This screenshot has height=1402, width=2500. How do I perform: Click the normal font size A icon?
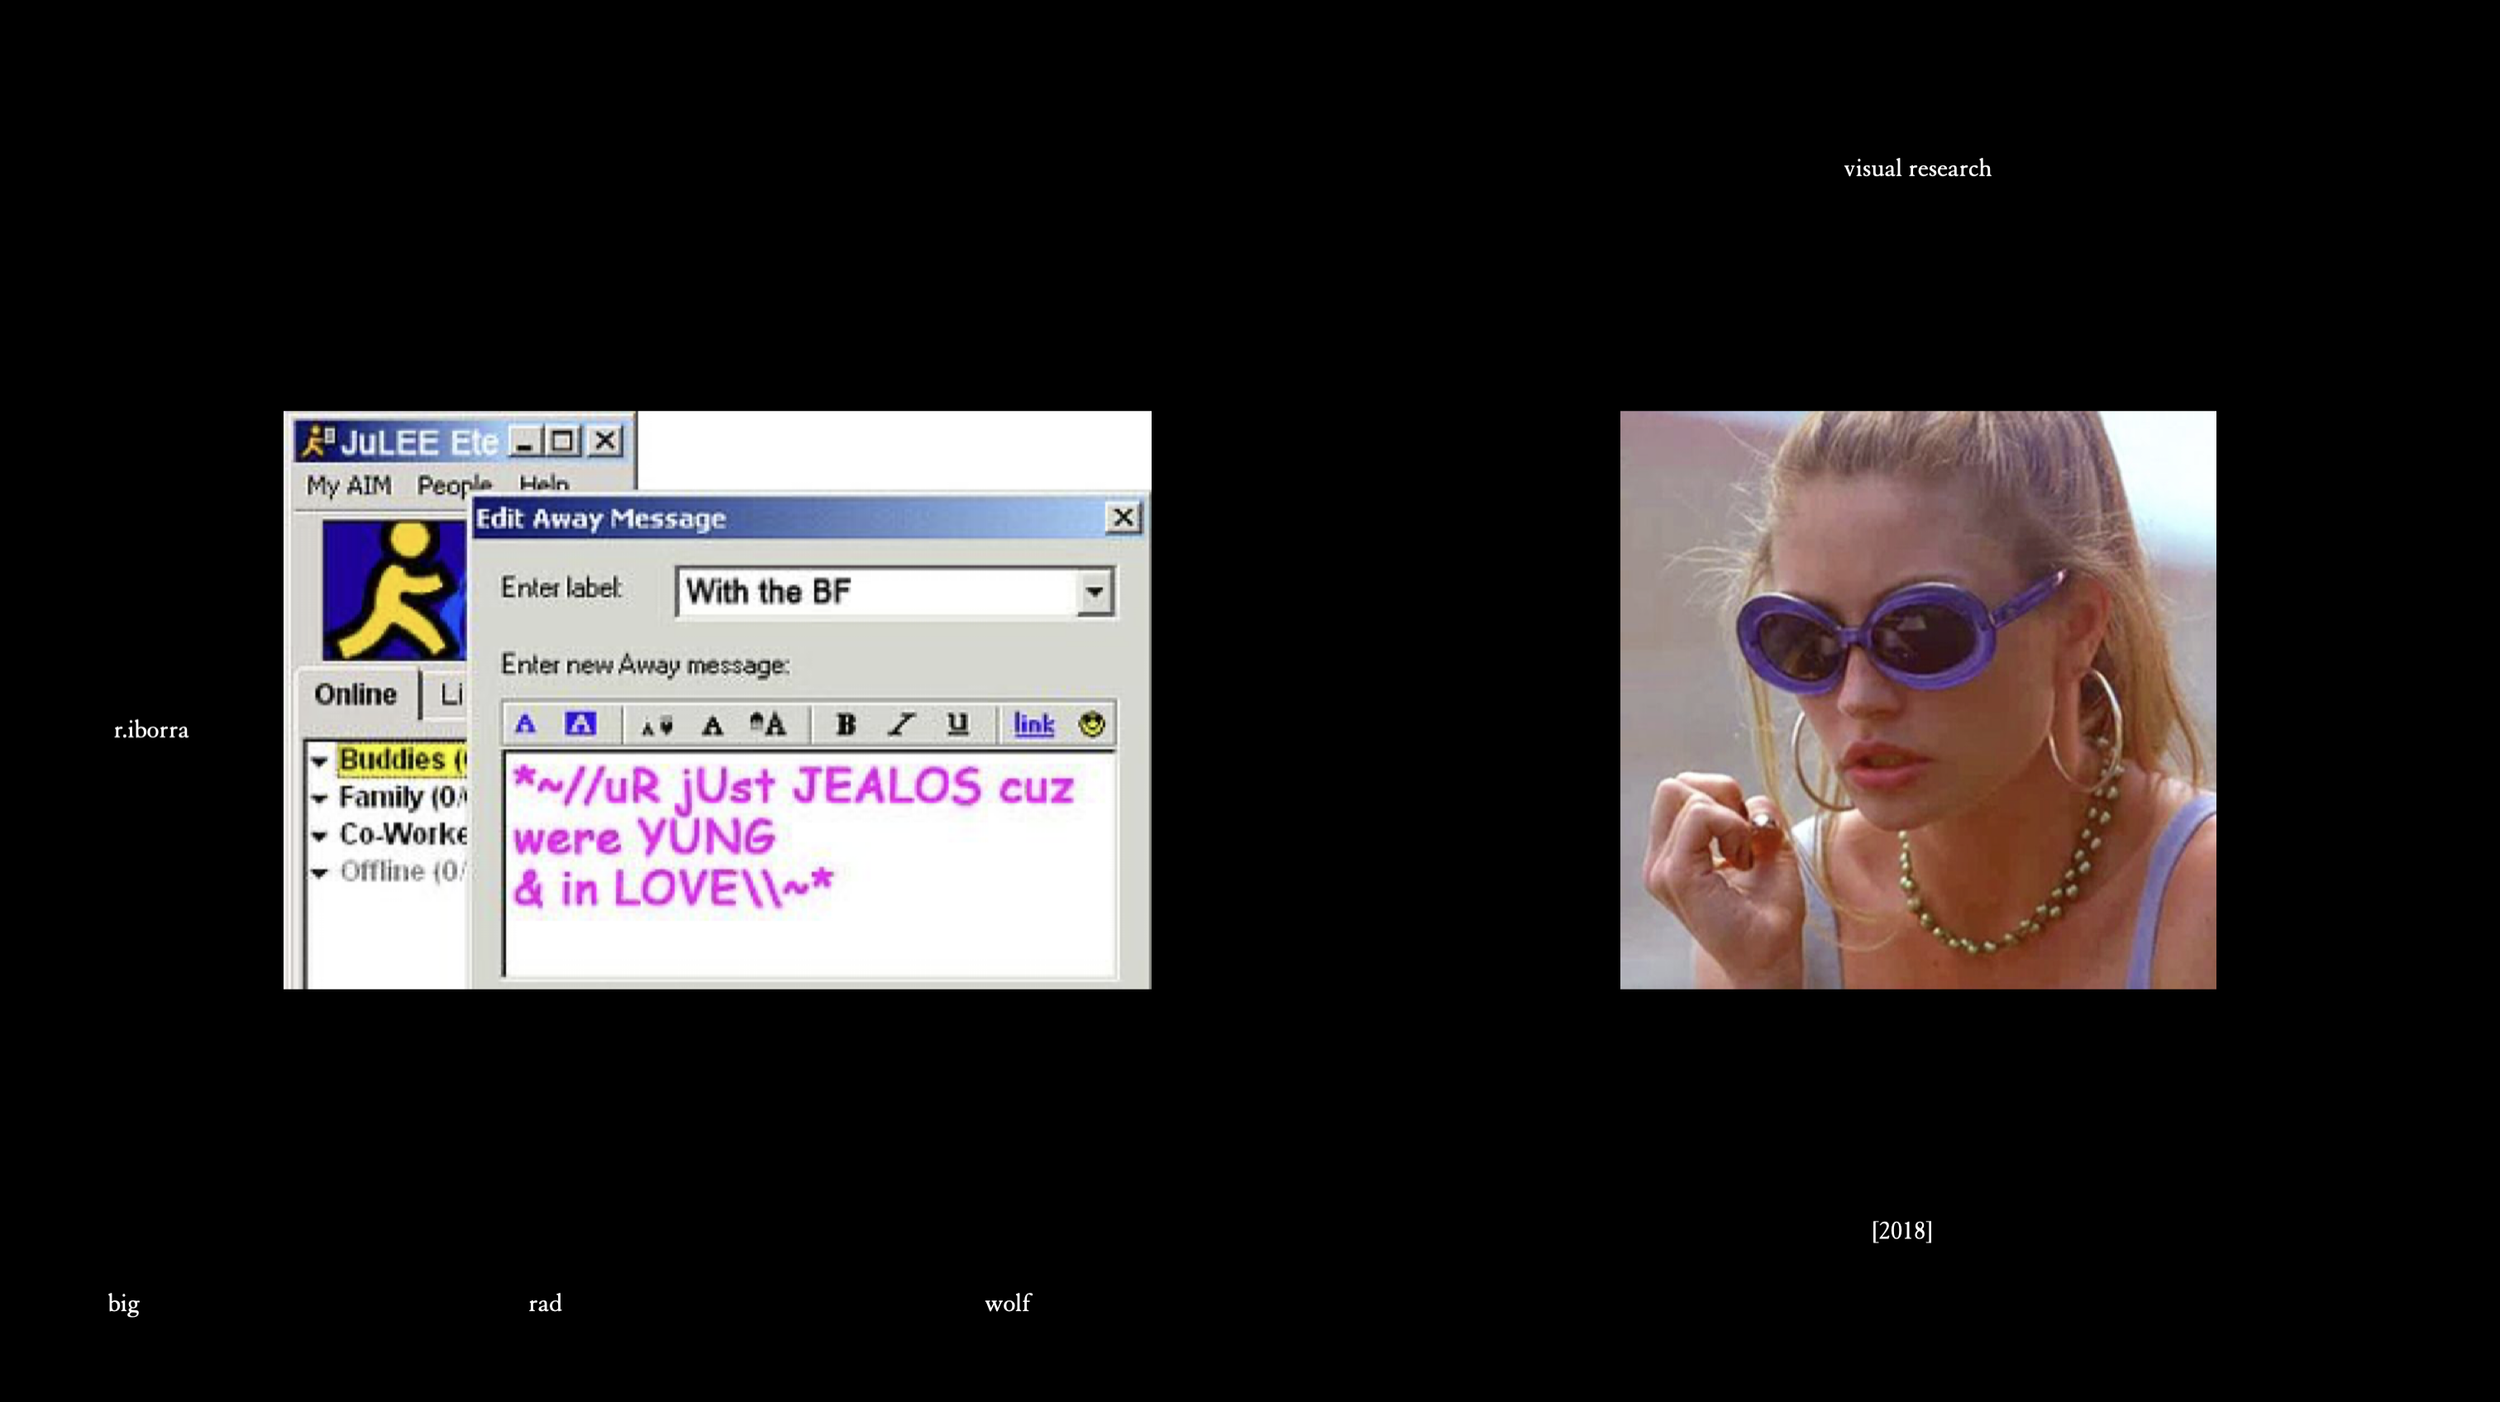pyautogui.click(x=712, y=725)
